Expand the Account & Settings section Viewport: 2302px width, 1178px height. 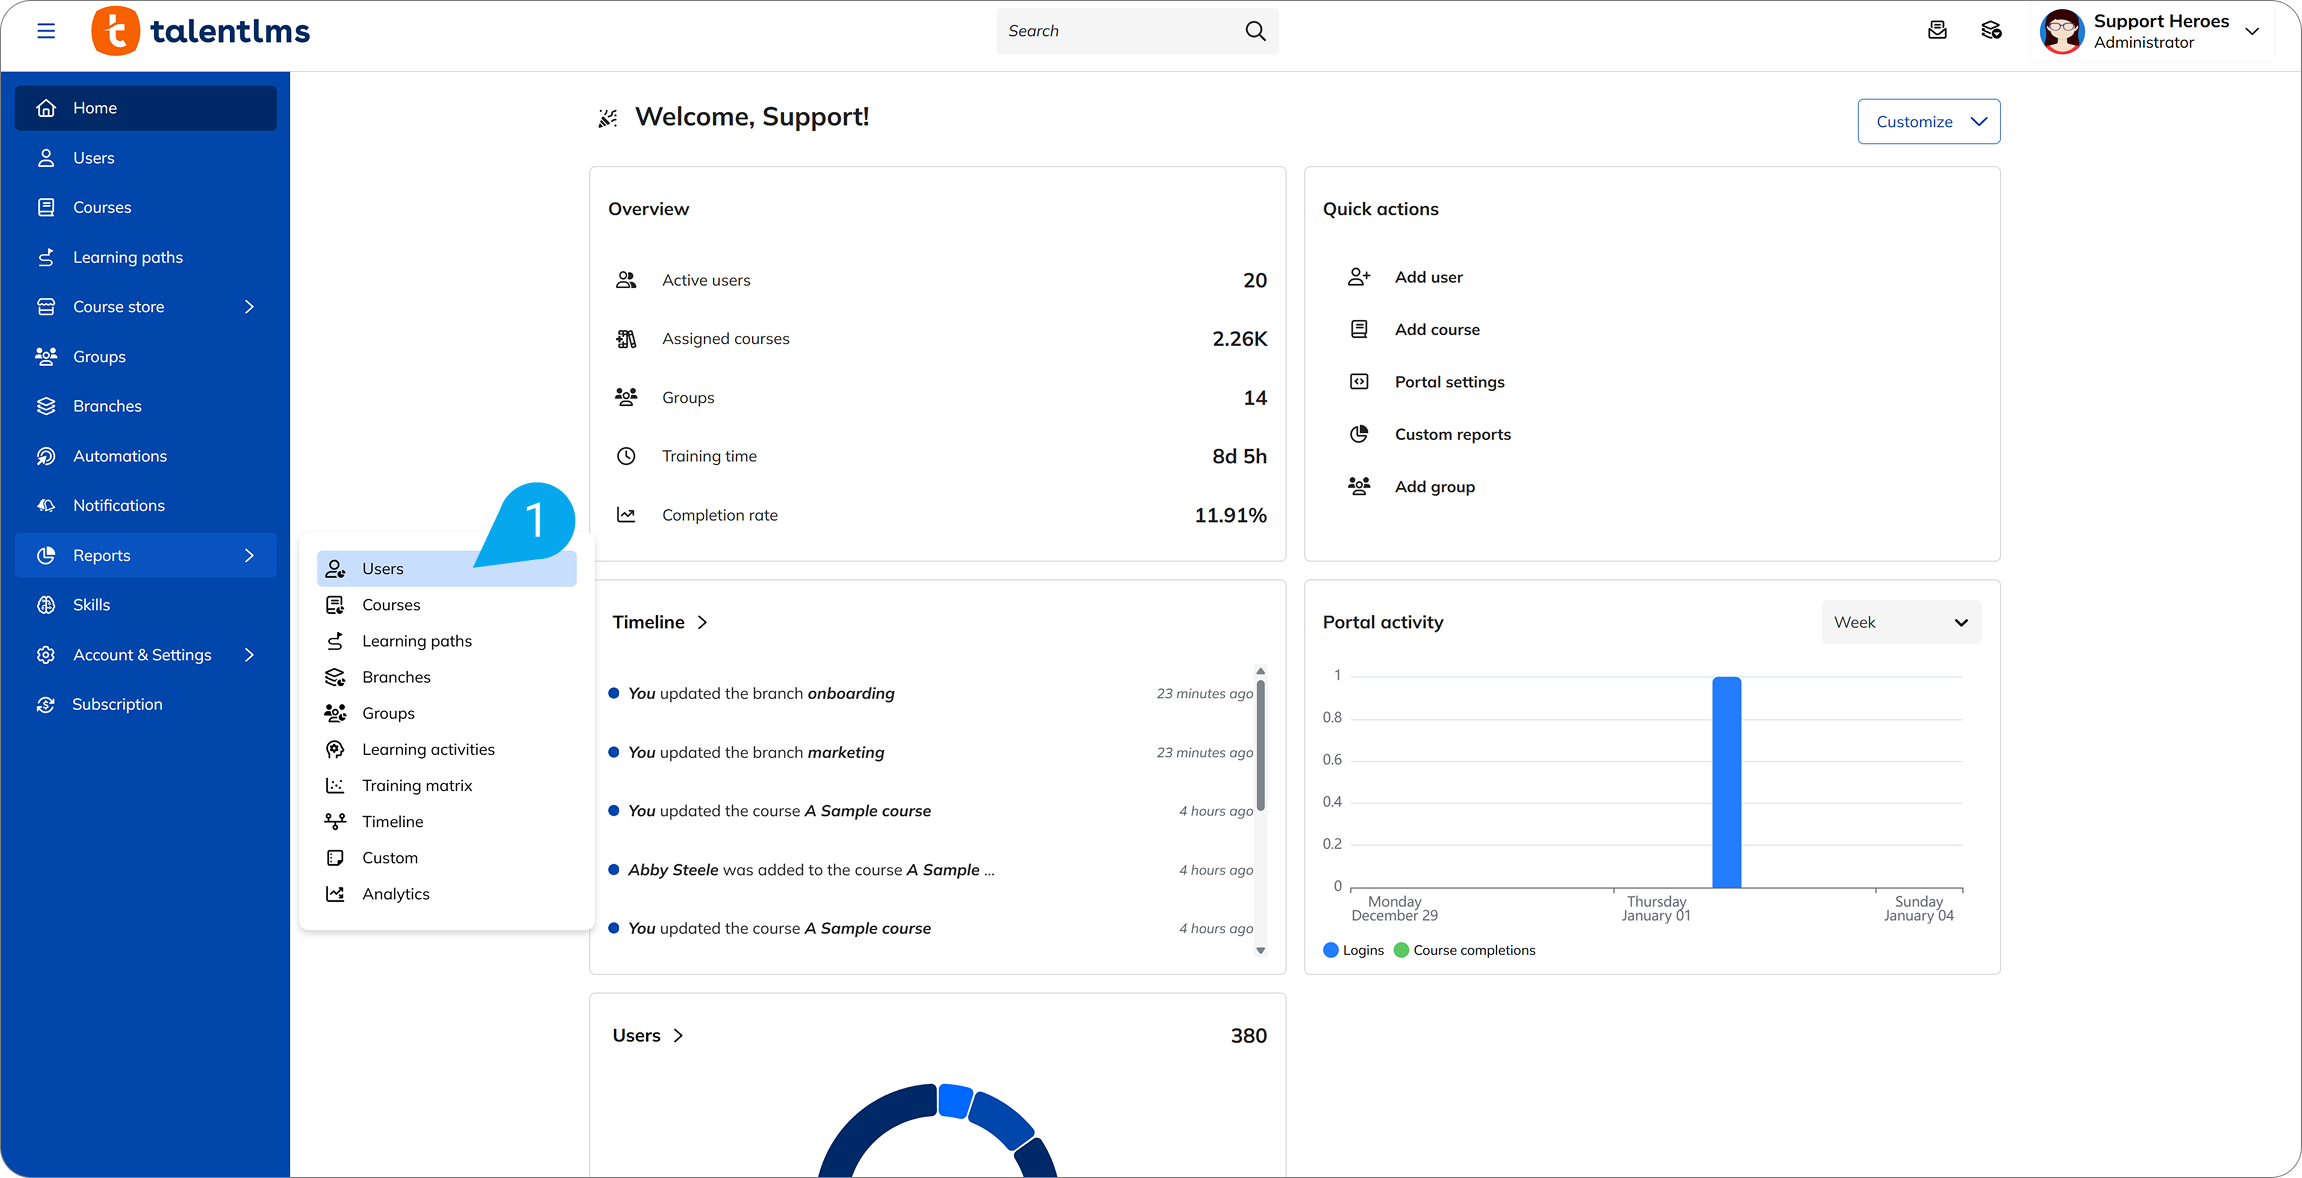tap(249, 654)
